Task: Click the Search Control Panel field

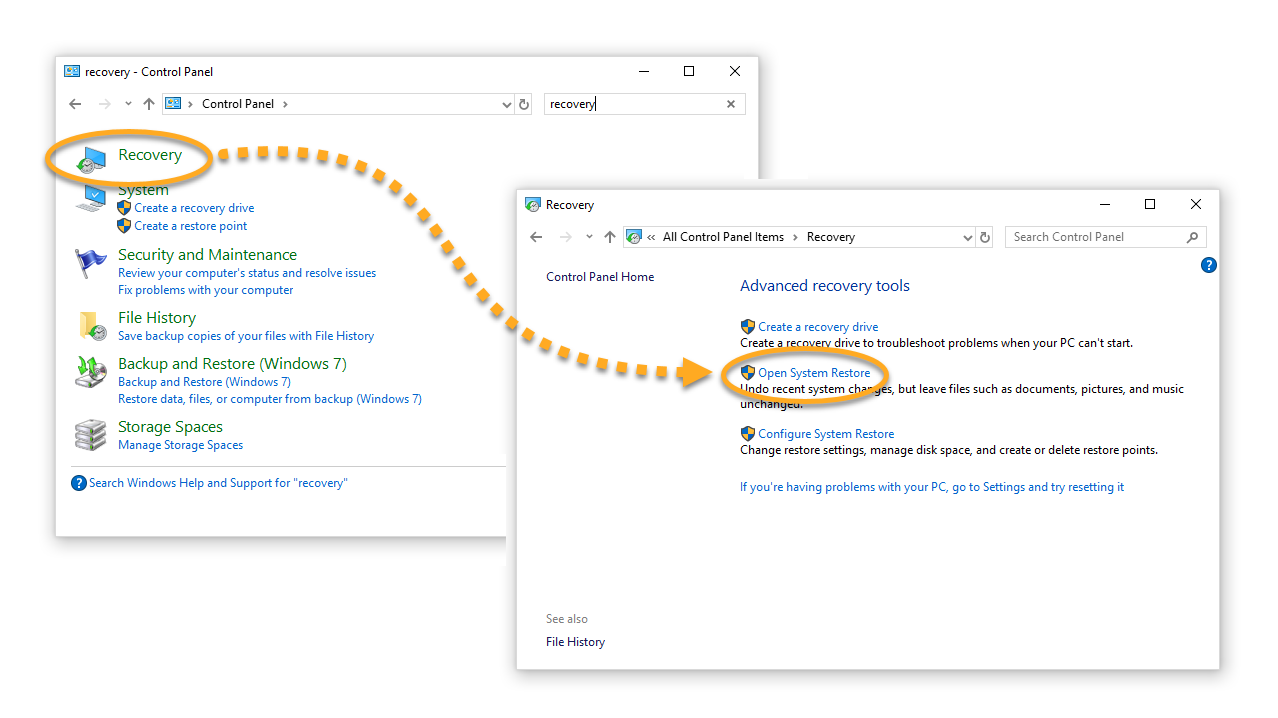Action: click(x=1095, y=237)
